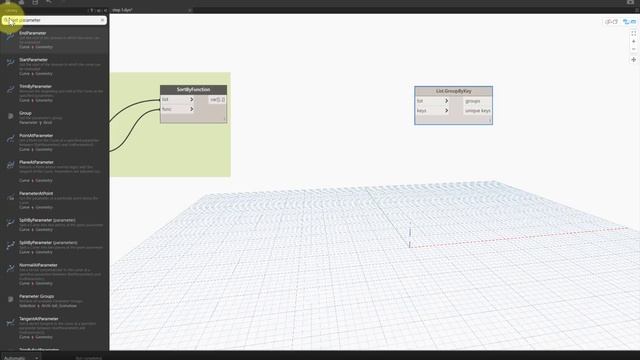Open list port lacing chevron on List.GroupByKey

click(447, 100)
